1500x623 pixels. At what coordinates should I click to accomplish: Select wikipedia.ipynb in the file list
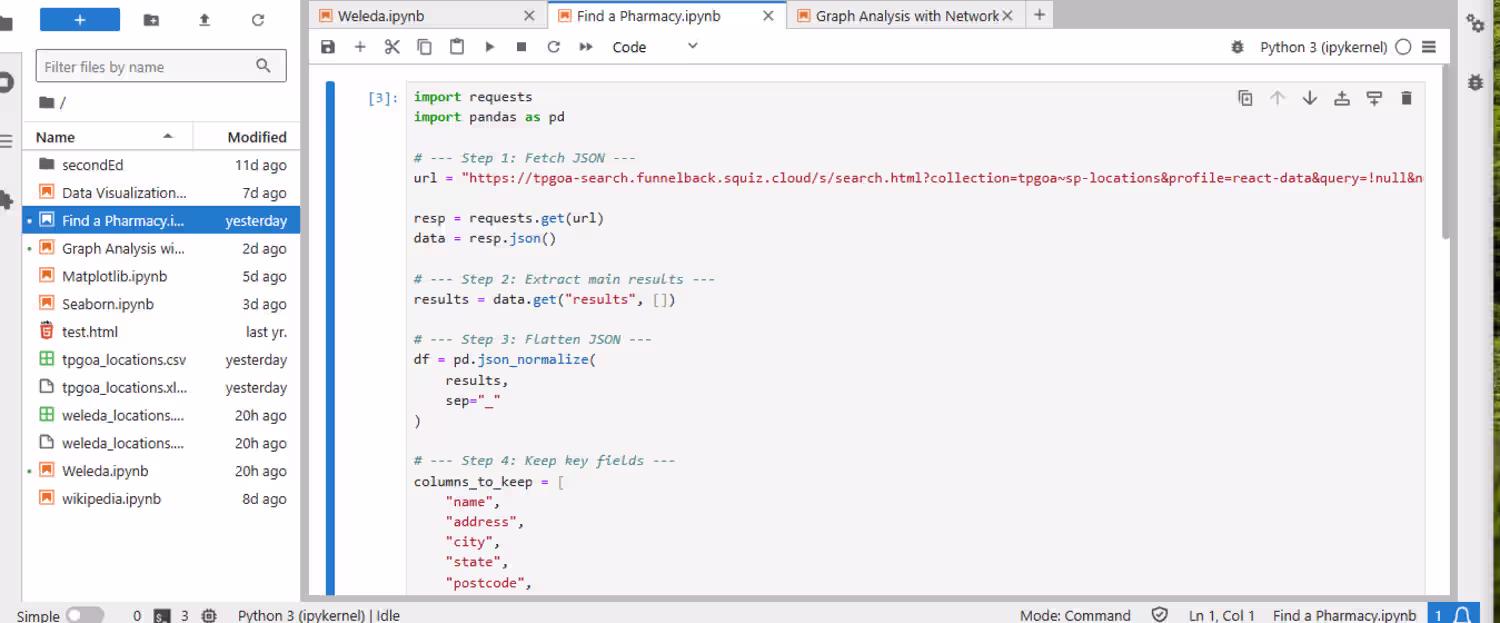(x=161, y=499)
